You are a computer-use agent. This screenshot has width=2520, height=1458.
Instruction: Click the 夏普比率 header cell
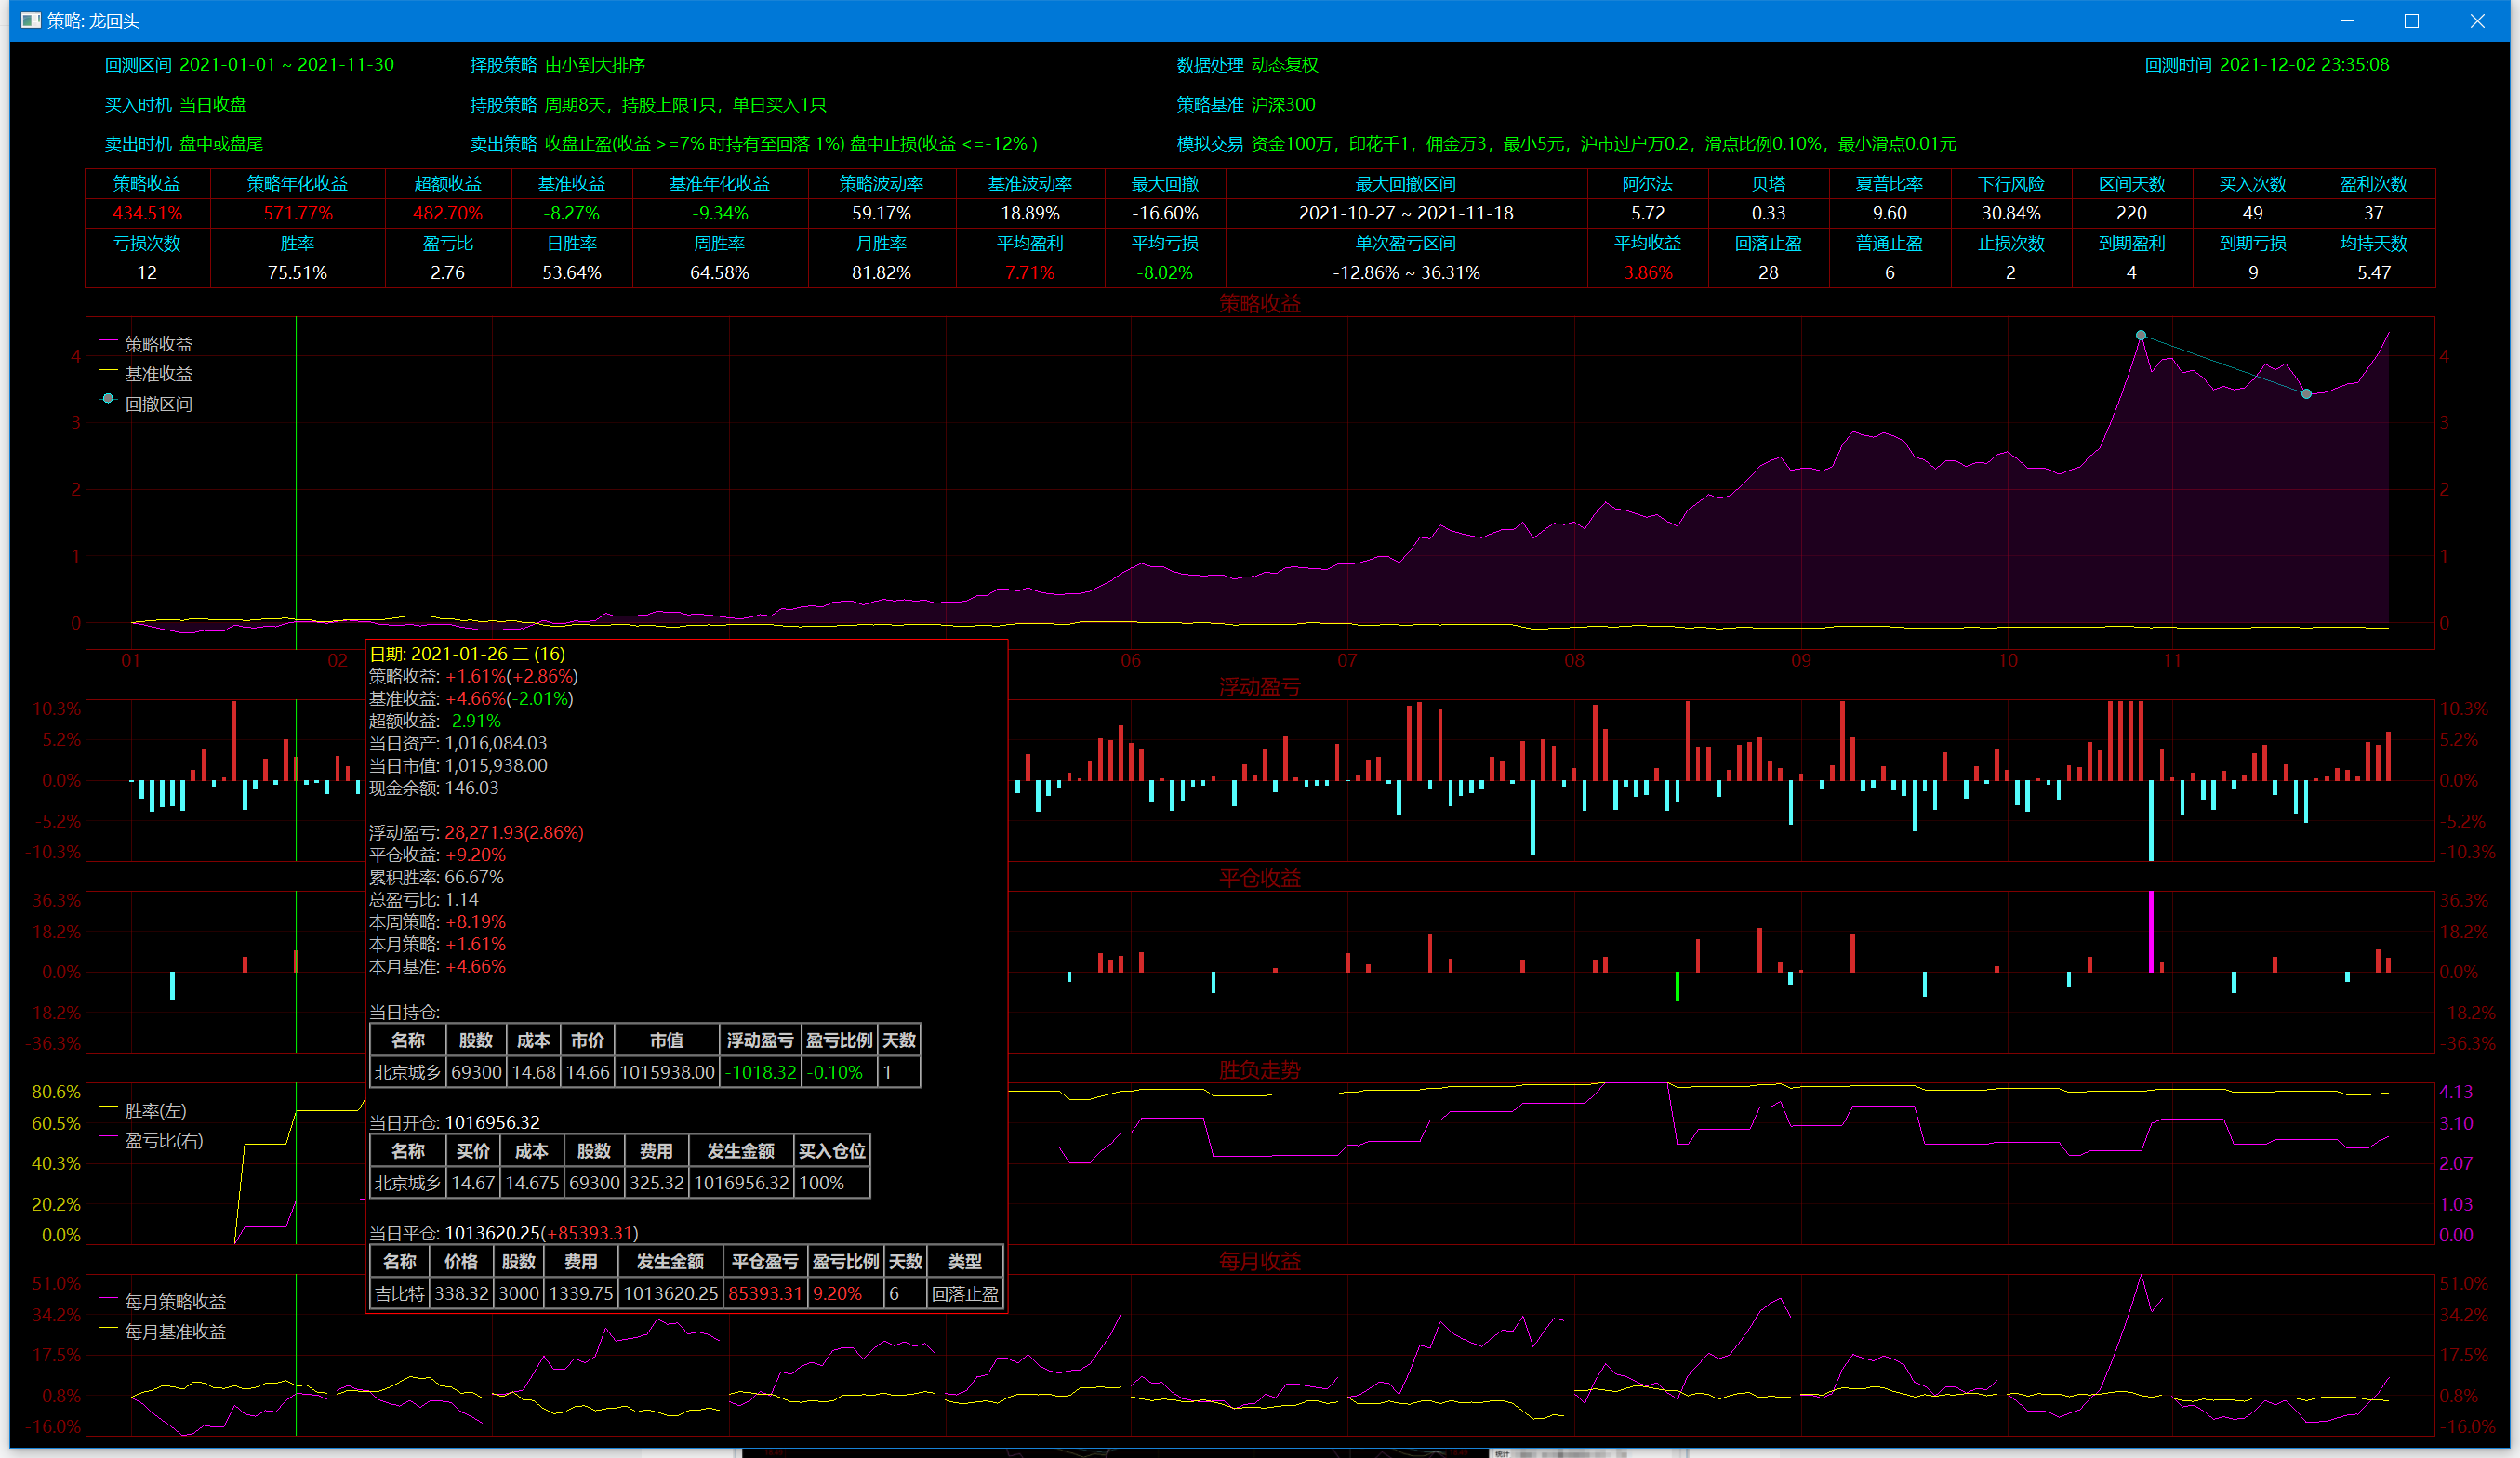(1889, 184)
